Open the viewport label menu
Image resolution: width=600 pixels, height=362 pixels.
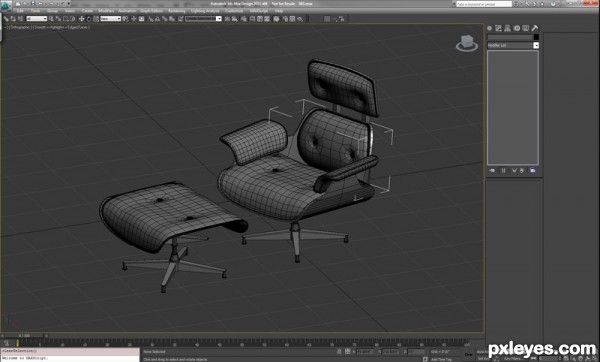point(47,27)
